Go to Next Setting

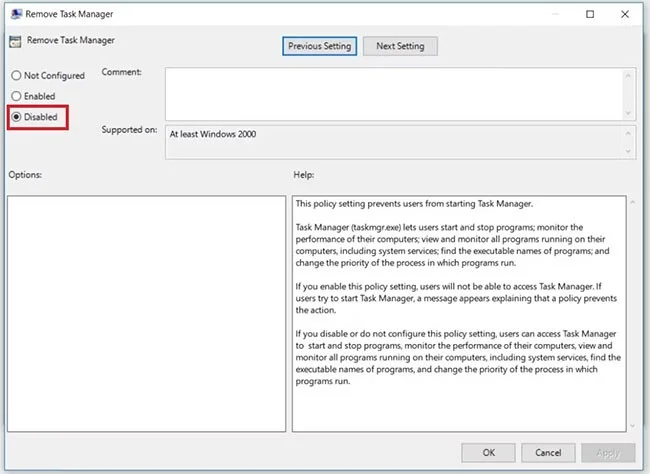400,46
